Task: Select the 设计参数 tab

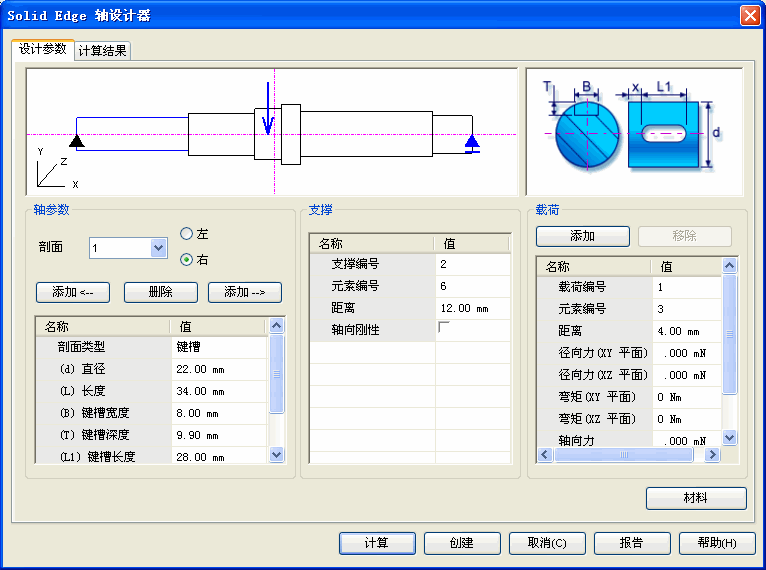Action: pyautogui.click(x=43, y=49)
